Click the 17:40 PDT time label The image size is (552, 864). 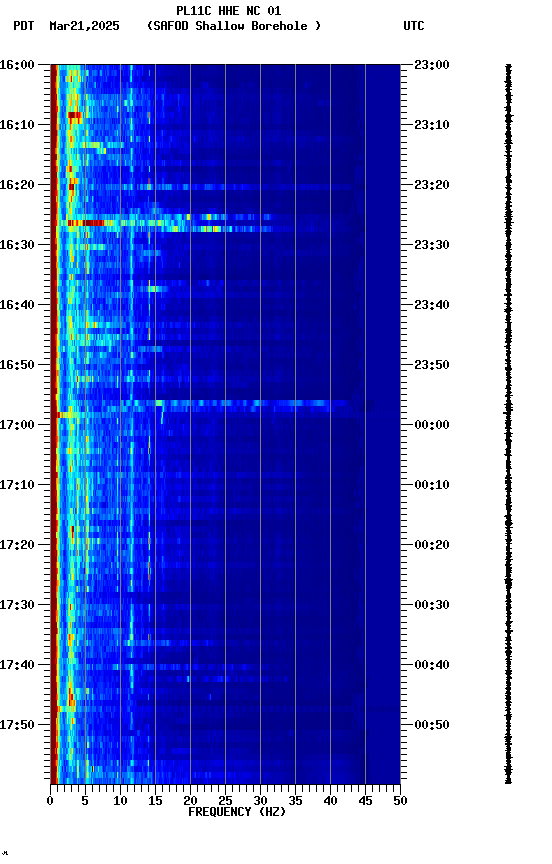pyautogui.click(x=17, y=665)
